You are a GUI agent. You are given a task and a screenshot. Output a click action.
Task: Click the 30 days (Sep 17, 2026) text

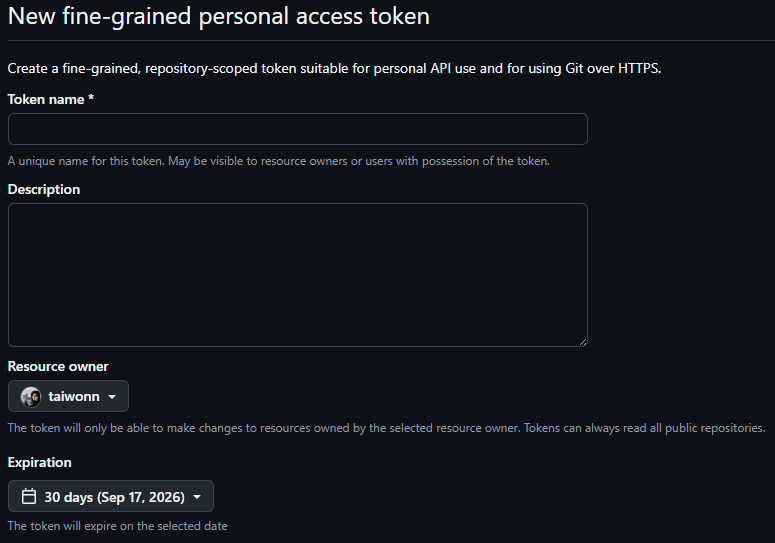pos(115,497)
